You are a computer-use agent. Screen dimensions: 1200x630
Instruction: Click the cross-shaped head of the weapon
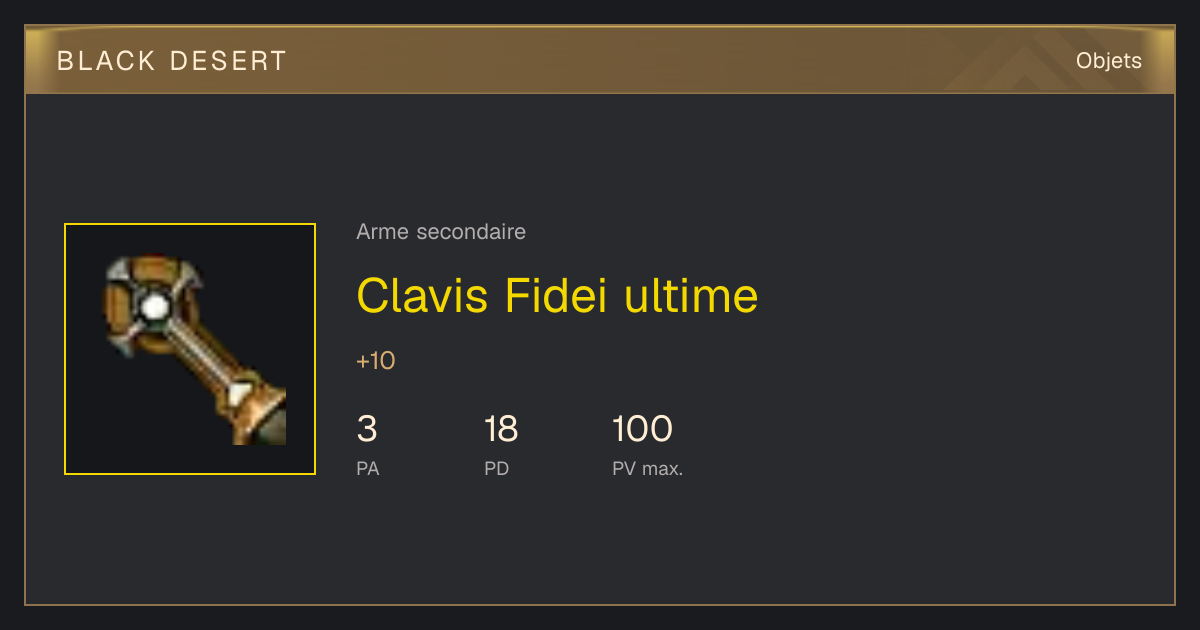tap(153, 307)
